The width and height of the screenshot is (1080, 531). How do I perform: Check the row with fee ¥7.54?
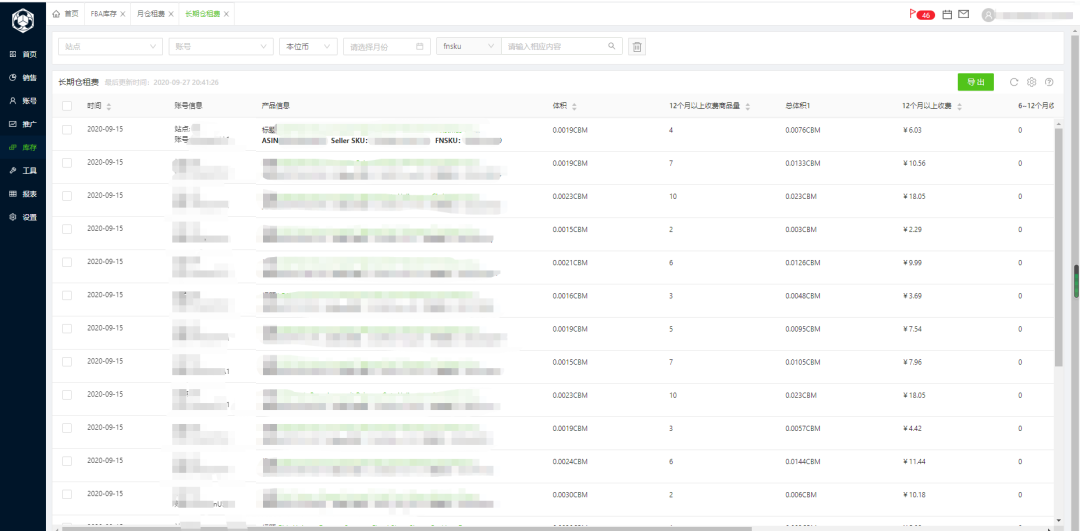click(67, 329)
